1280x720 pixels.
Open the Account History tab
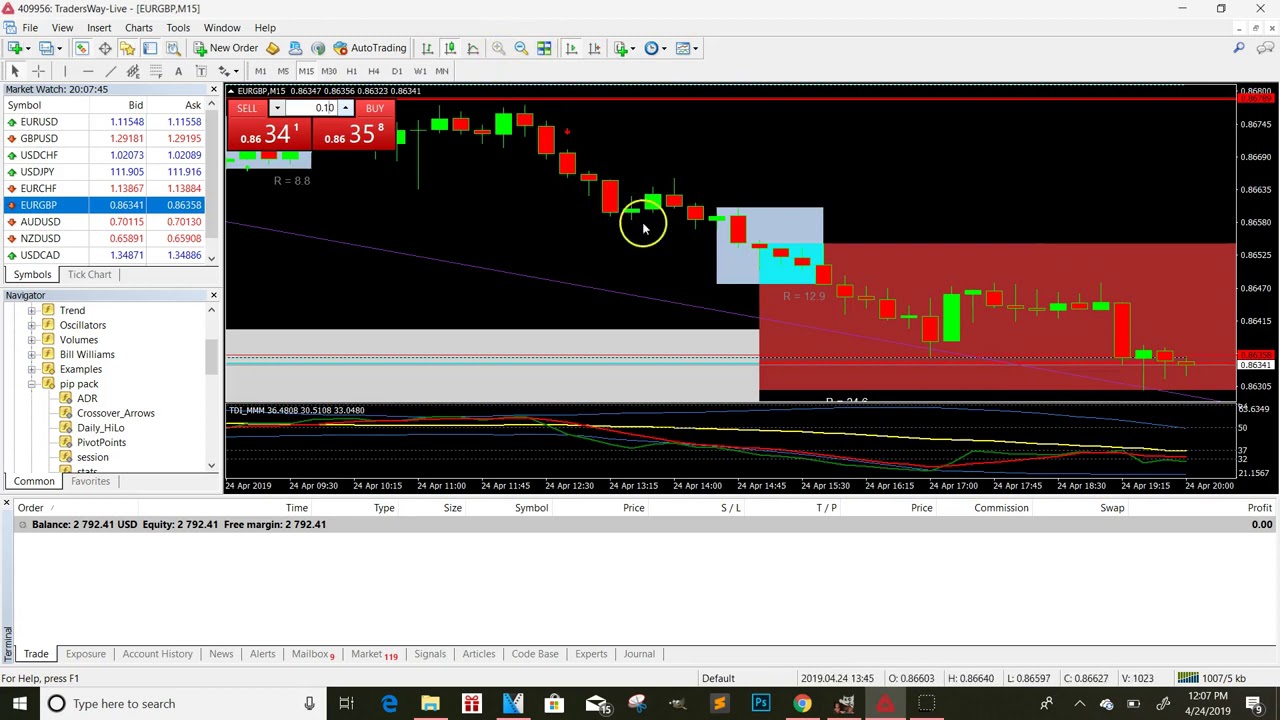click(157, 654)
